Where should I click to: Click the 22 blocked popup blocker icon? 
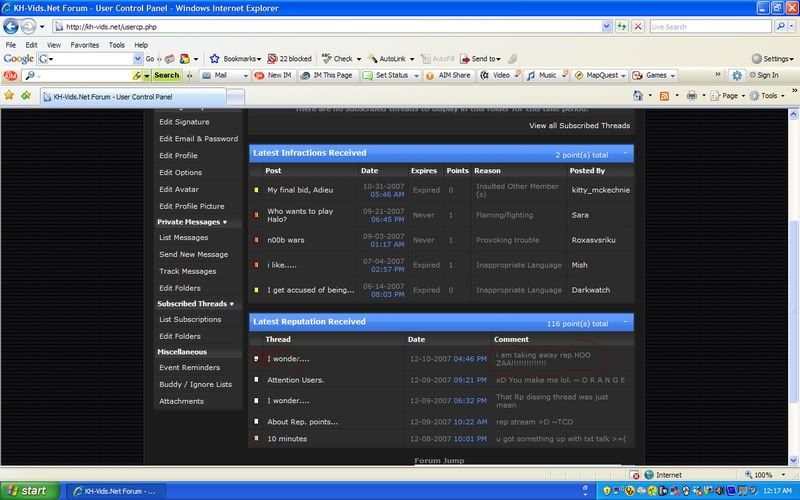point(288,59)
